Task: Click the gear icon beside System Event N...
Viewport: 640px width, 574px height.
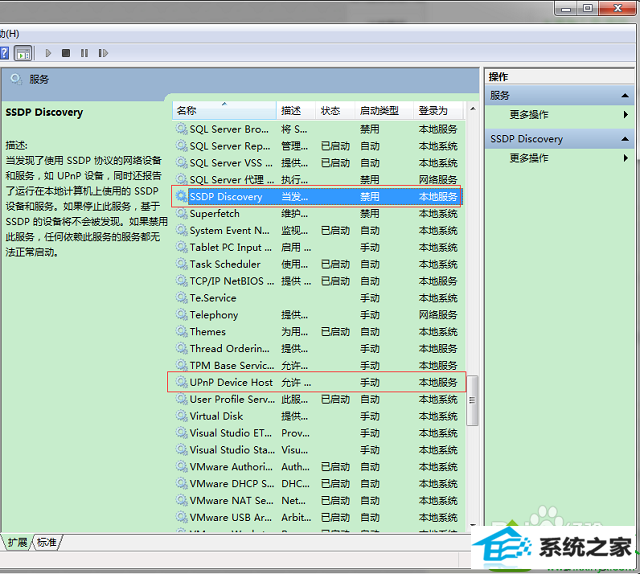Action: point(181,230)
